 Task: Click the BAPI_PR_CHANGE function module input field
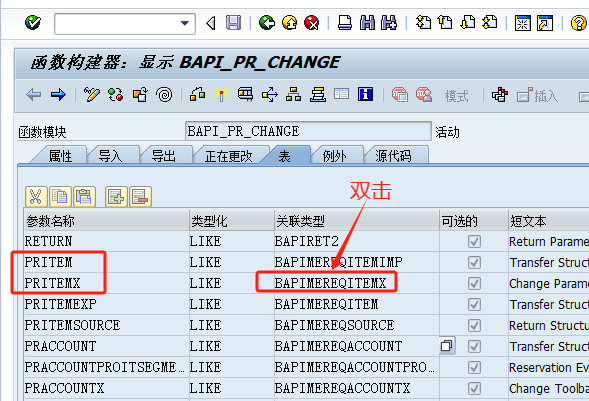[x=308, y=131]
